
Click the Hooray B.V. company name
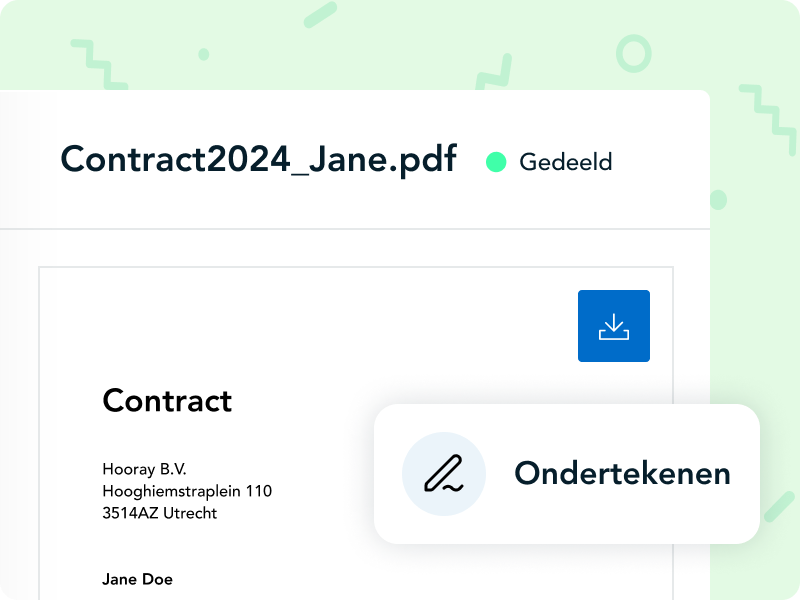144,469
